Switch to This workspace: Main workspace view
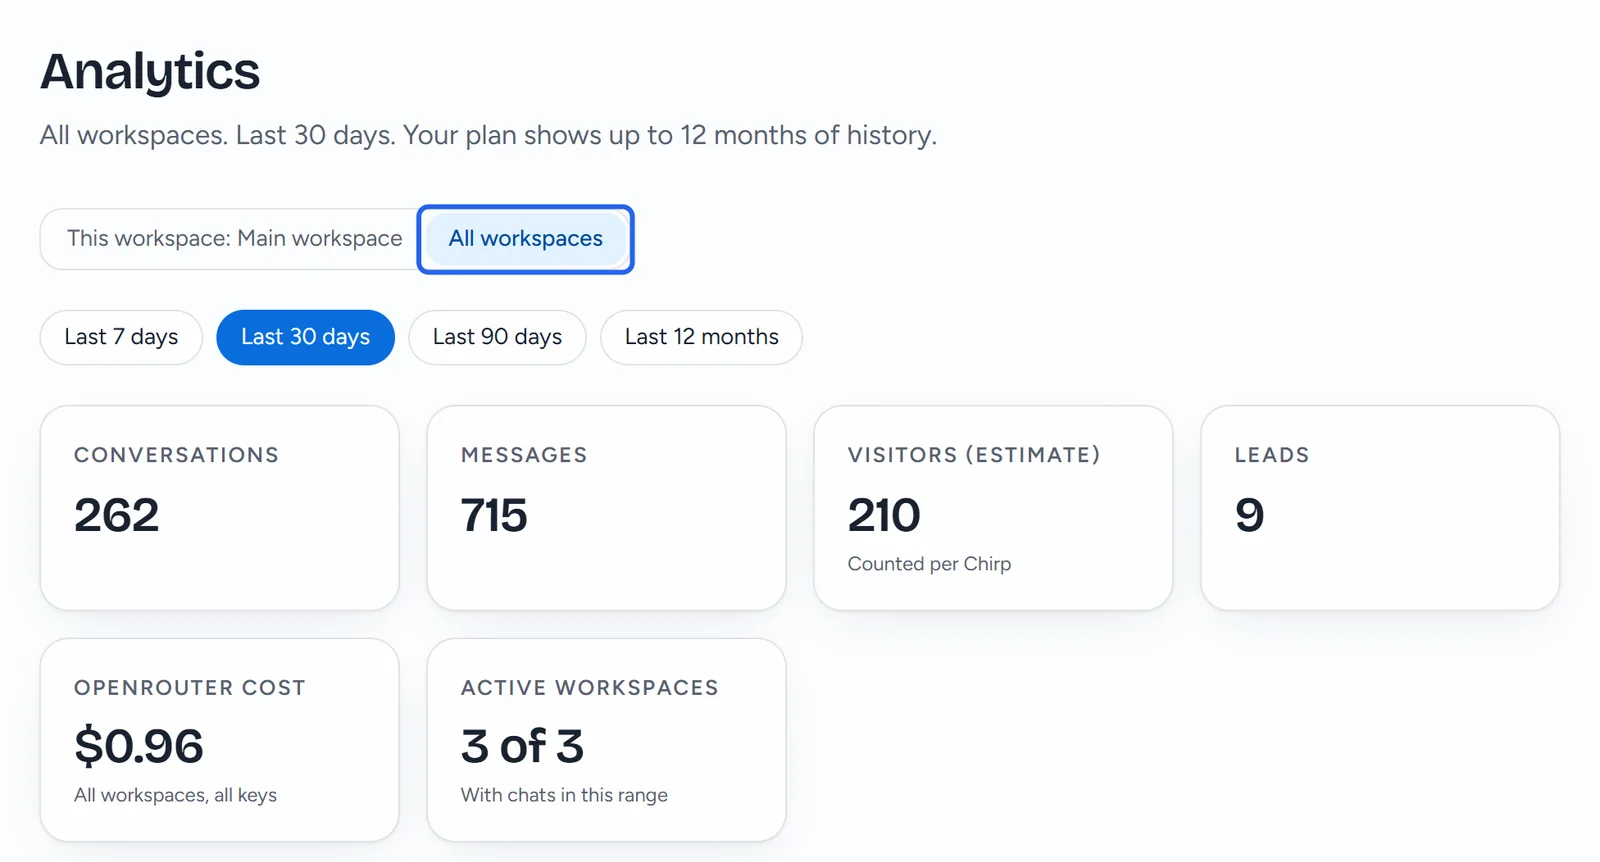This screenshot has width=1600, height=862. (234, 239)
